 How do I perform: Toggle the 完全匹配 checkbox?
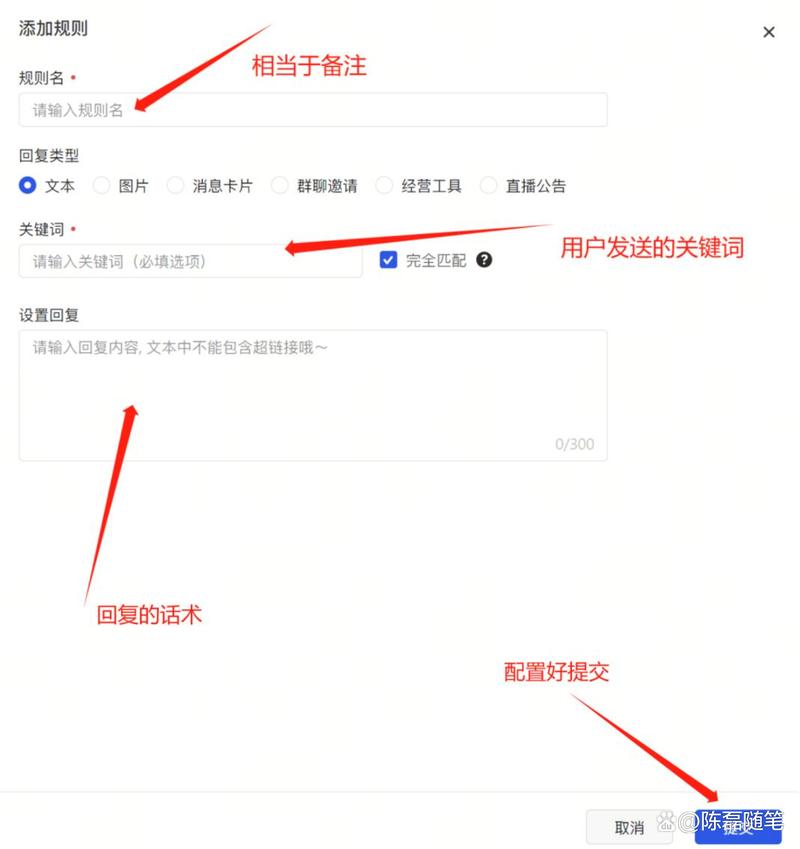(x=388, y=260)
